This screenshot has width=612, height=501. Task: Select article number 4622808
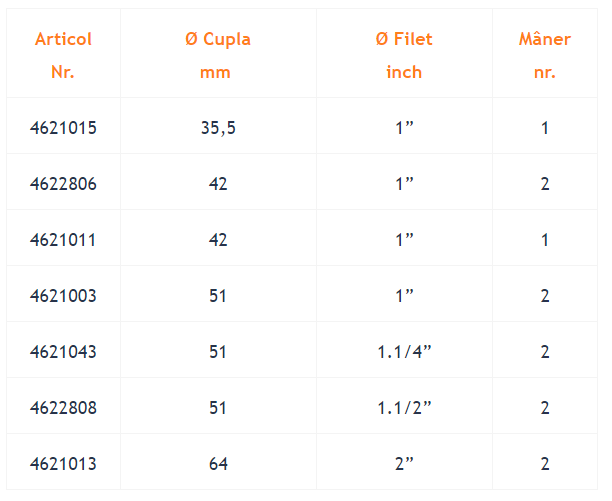(63, 408)
